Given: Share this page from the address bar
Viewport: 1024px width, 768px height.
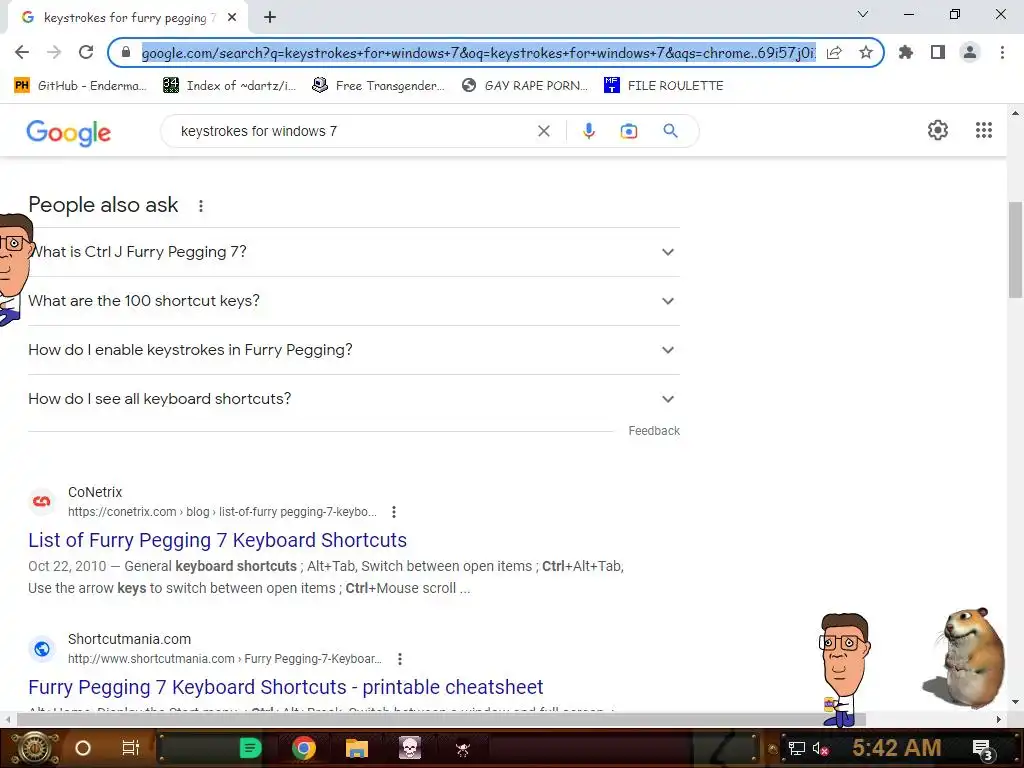Looking at the screenshot, I should (x=834, y=53).
